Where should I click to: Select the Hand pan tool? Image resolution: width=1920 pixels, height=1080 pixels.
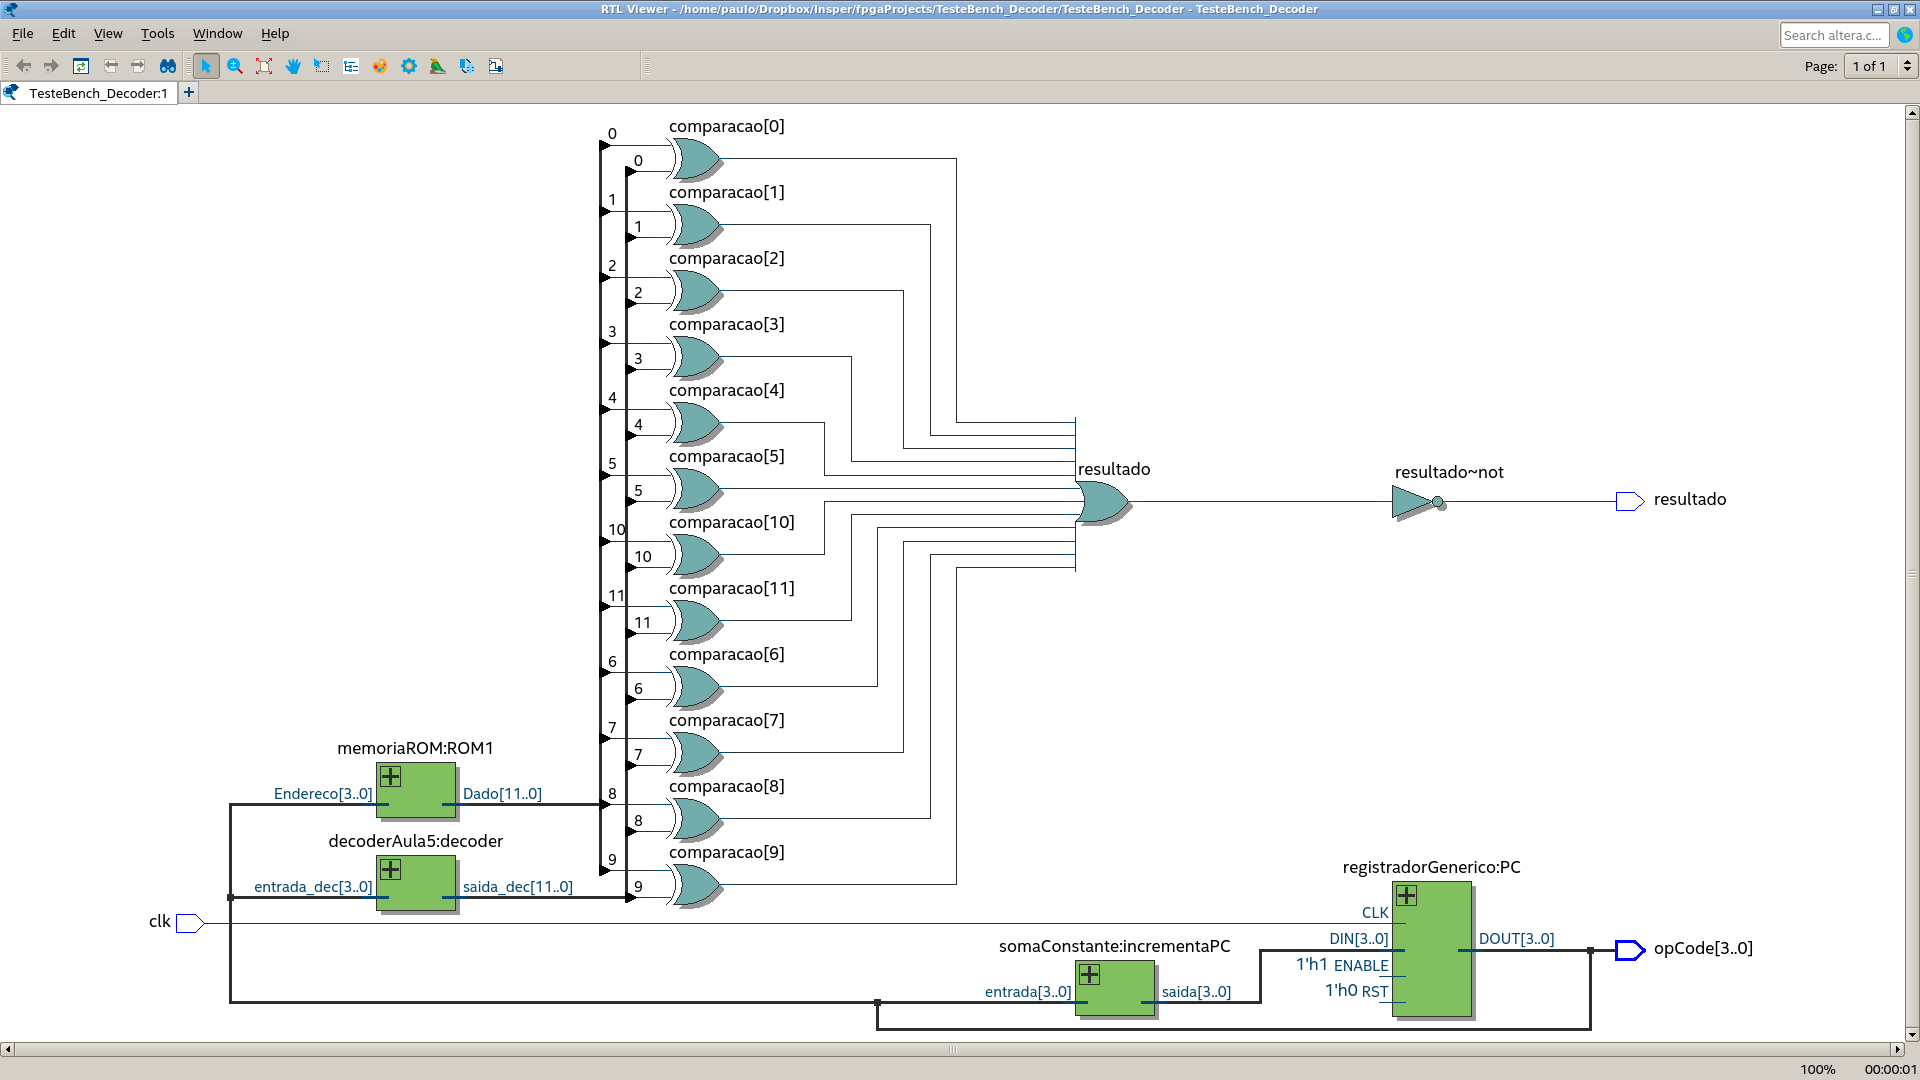293,66
